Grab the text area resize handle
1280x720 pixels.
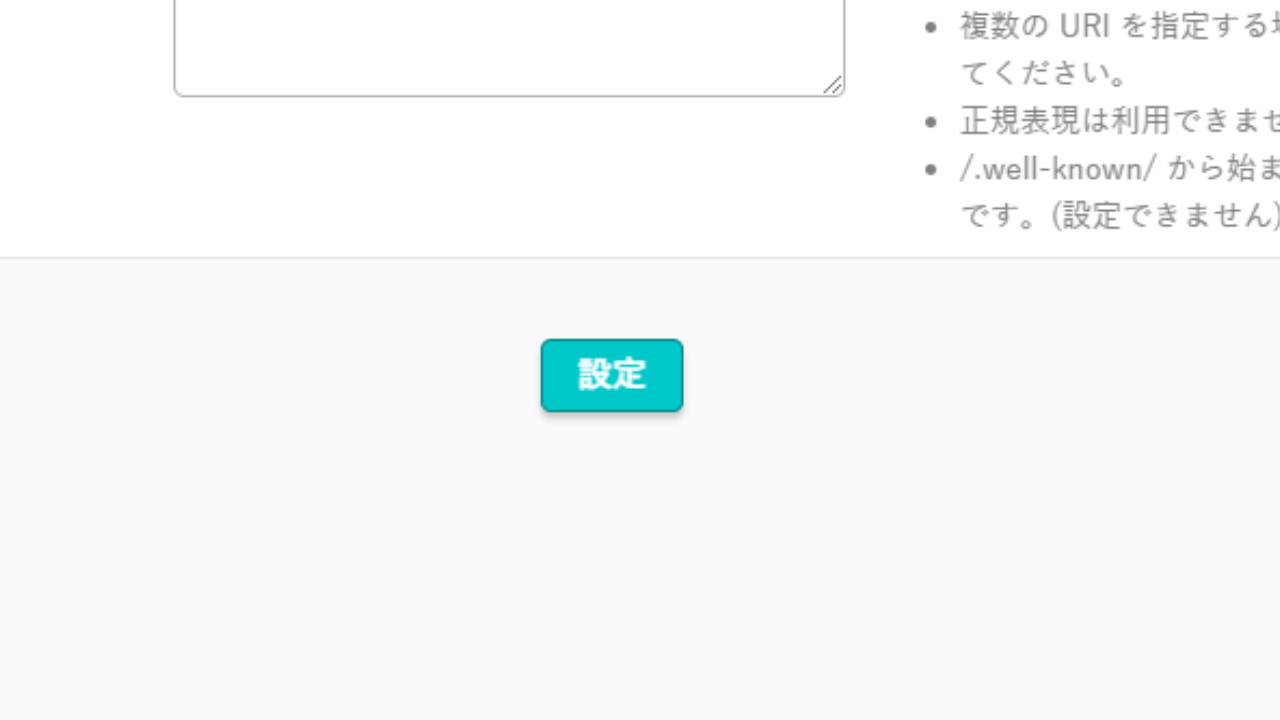point(833,86)
